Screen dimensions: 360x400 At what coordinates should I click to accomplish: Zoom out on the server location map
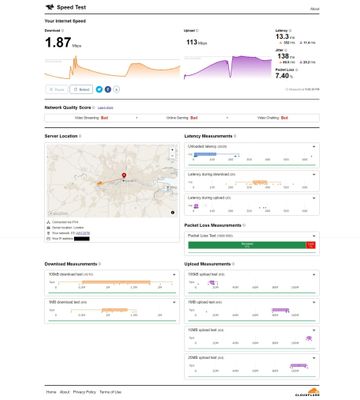click(172, 156)
